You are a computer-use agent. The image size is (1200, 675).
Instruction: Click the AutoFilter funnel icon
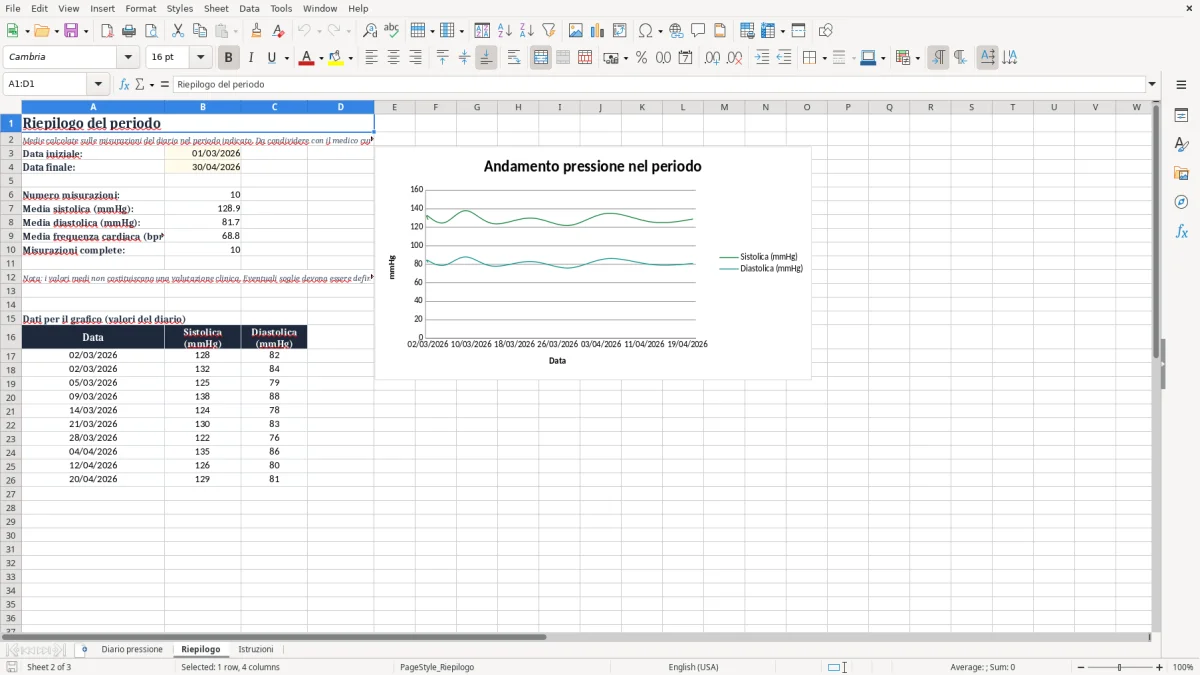549,31
